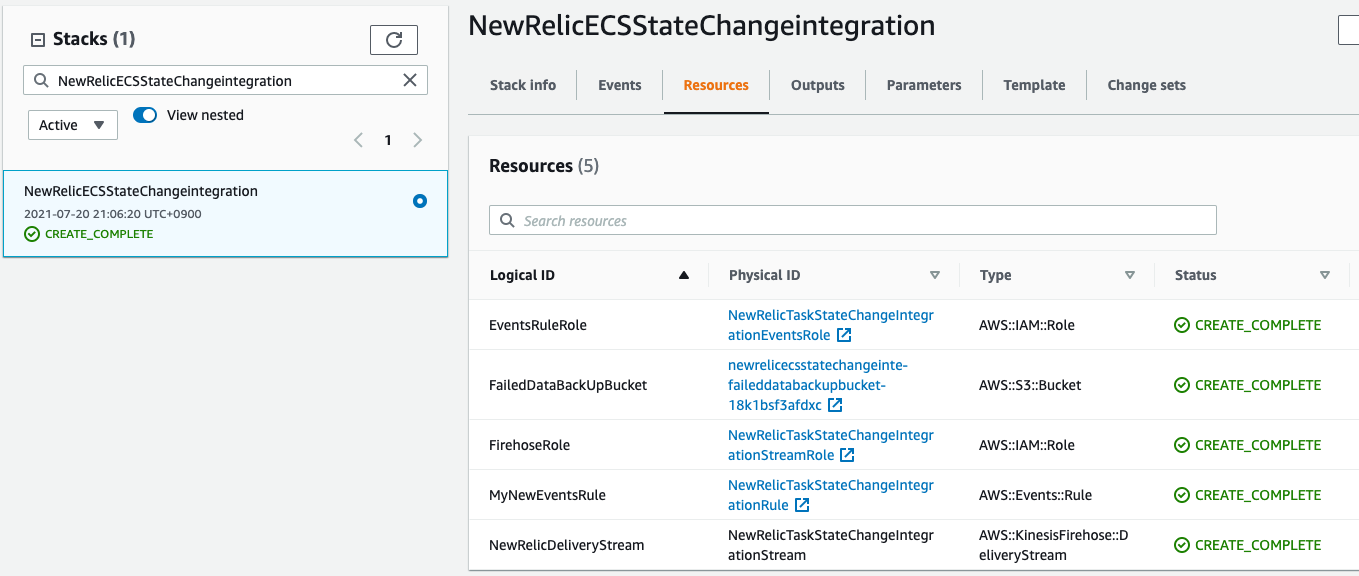1359x576 pixels.
Task: Sort by Physical ID column arrow
Action: pyautogui.click(x=935, y=275)
